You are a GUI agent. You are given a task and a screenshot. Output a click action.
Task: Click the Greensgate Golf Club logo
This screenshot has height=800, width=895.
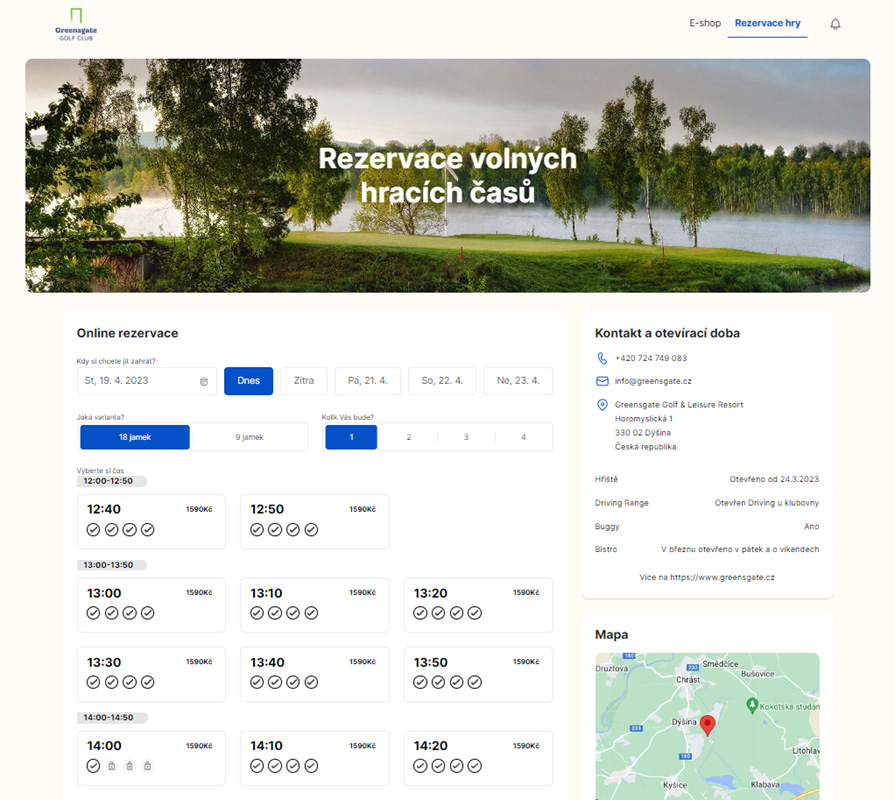coord(76,24)
